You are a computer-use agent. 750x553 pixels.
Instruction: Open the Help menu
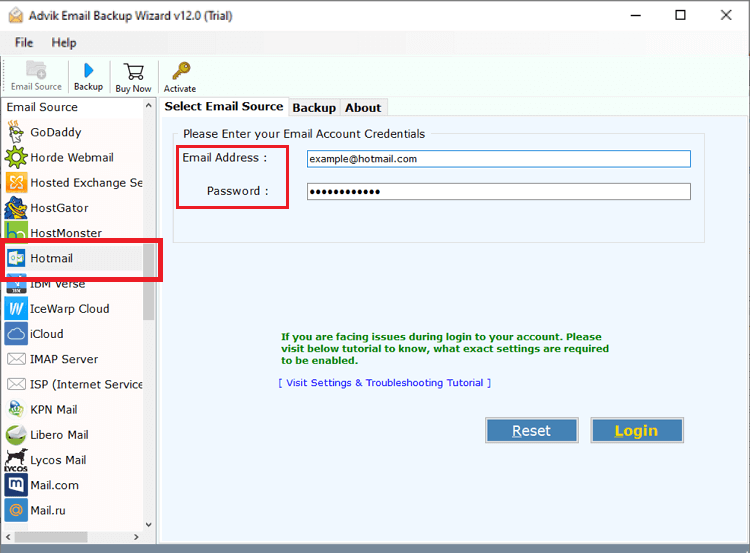[x=64, y=43]
